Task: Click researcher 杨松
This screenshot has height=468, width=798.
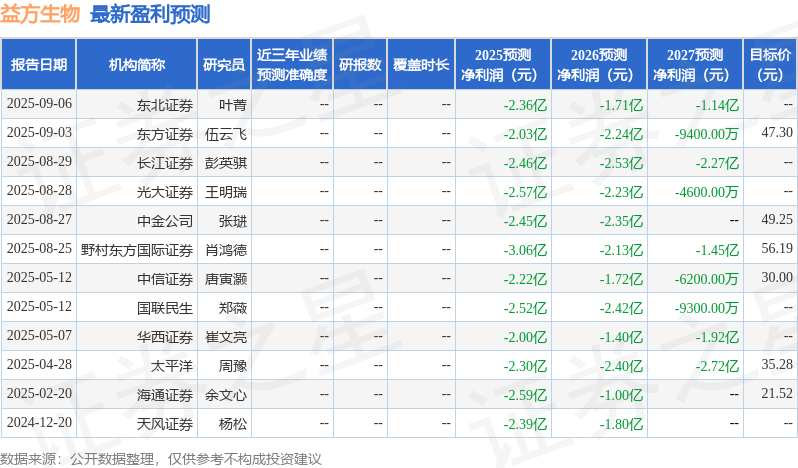Action: (x=233, y=424)
